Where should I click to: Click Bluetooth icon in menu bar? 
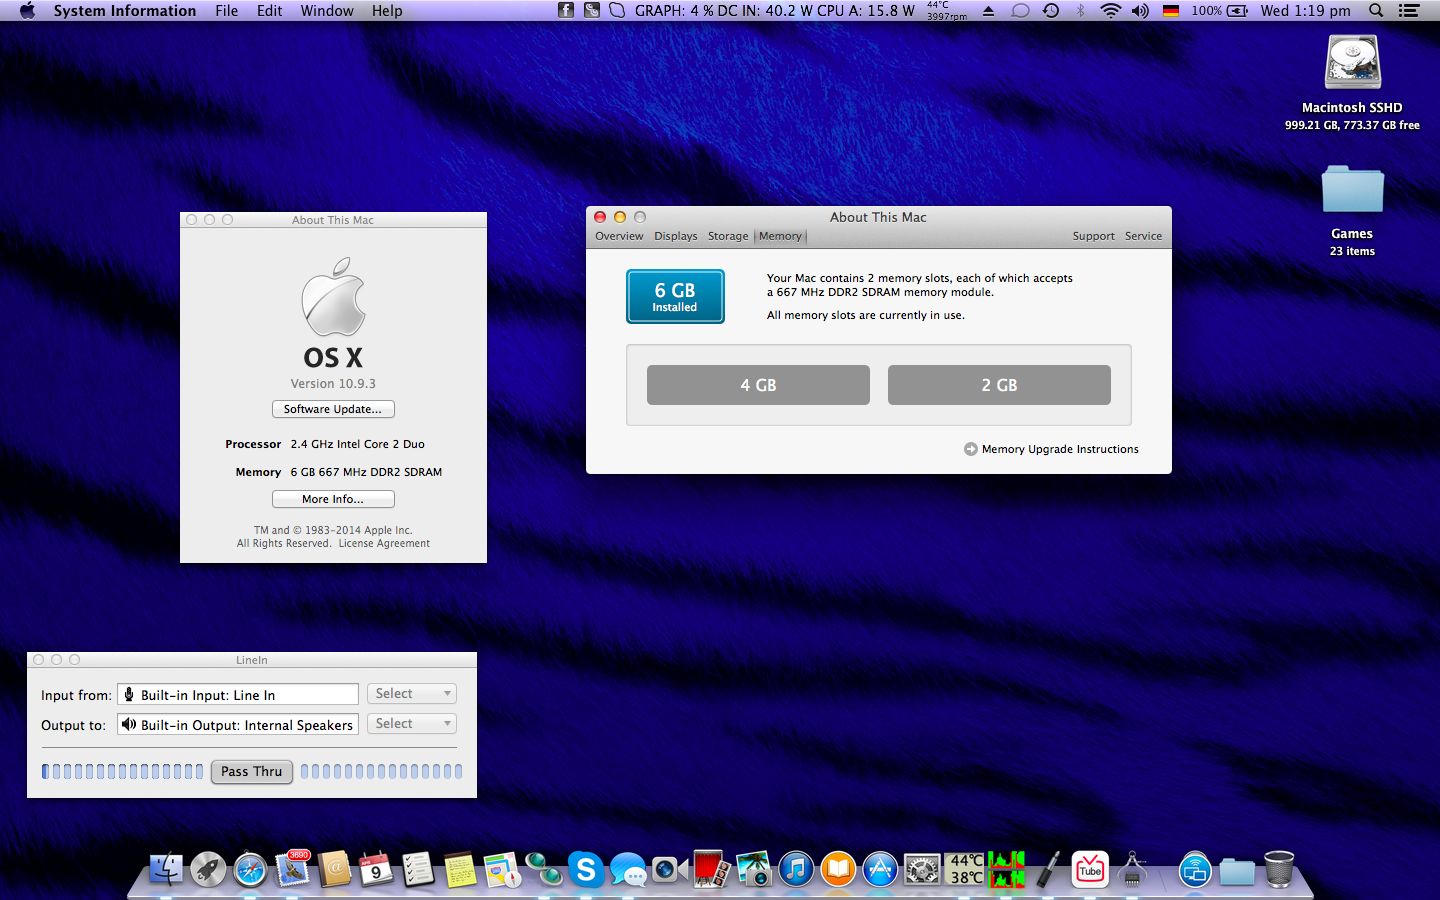click(1080, 11)
